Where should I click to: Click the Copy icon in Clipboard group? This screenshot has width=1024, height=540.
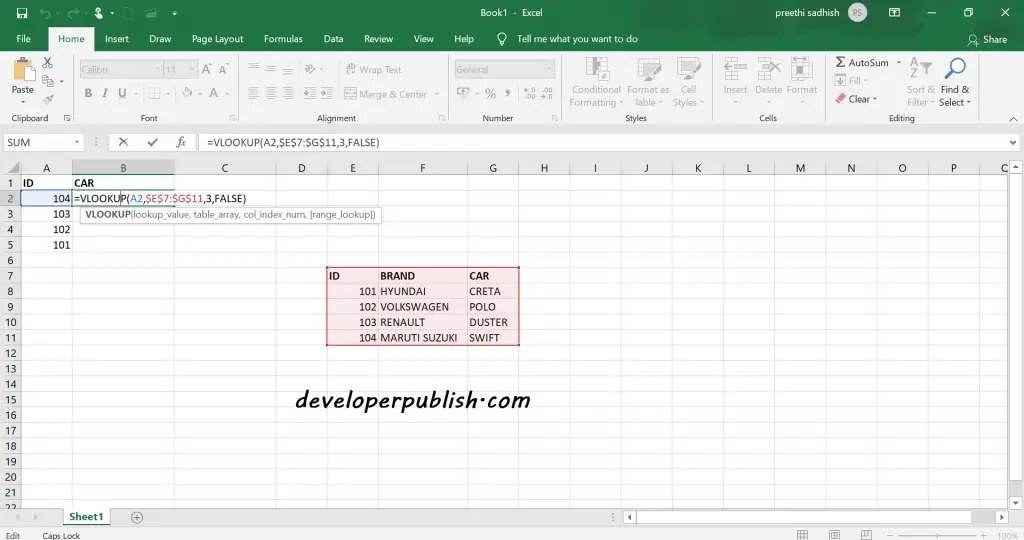click(x=48, y=81)
